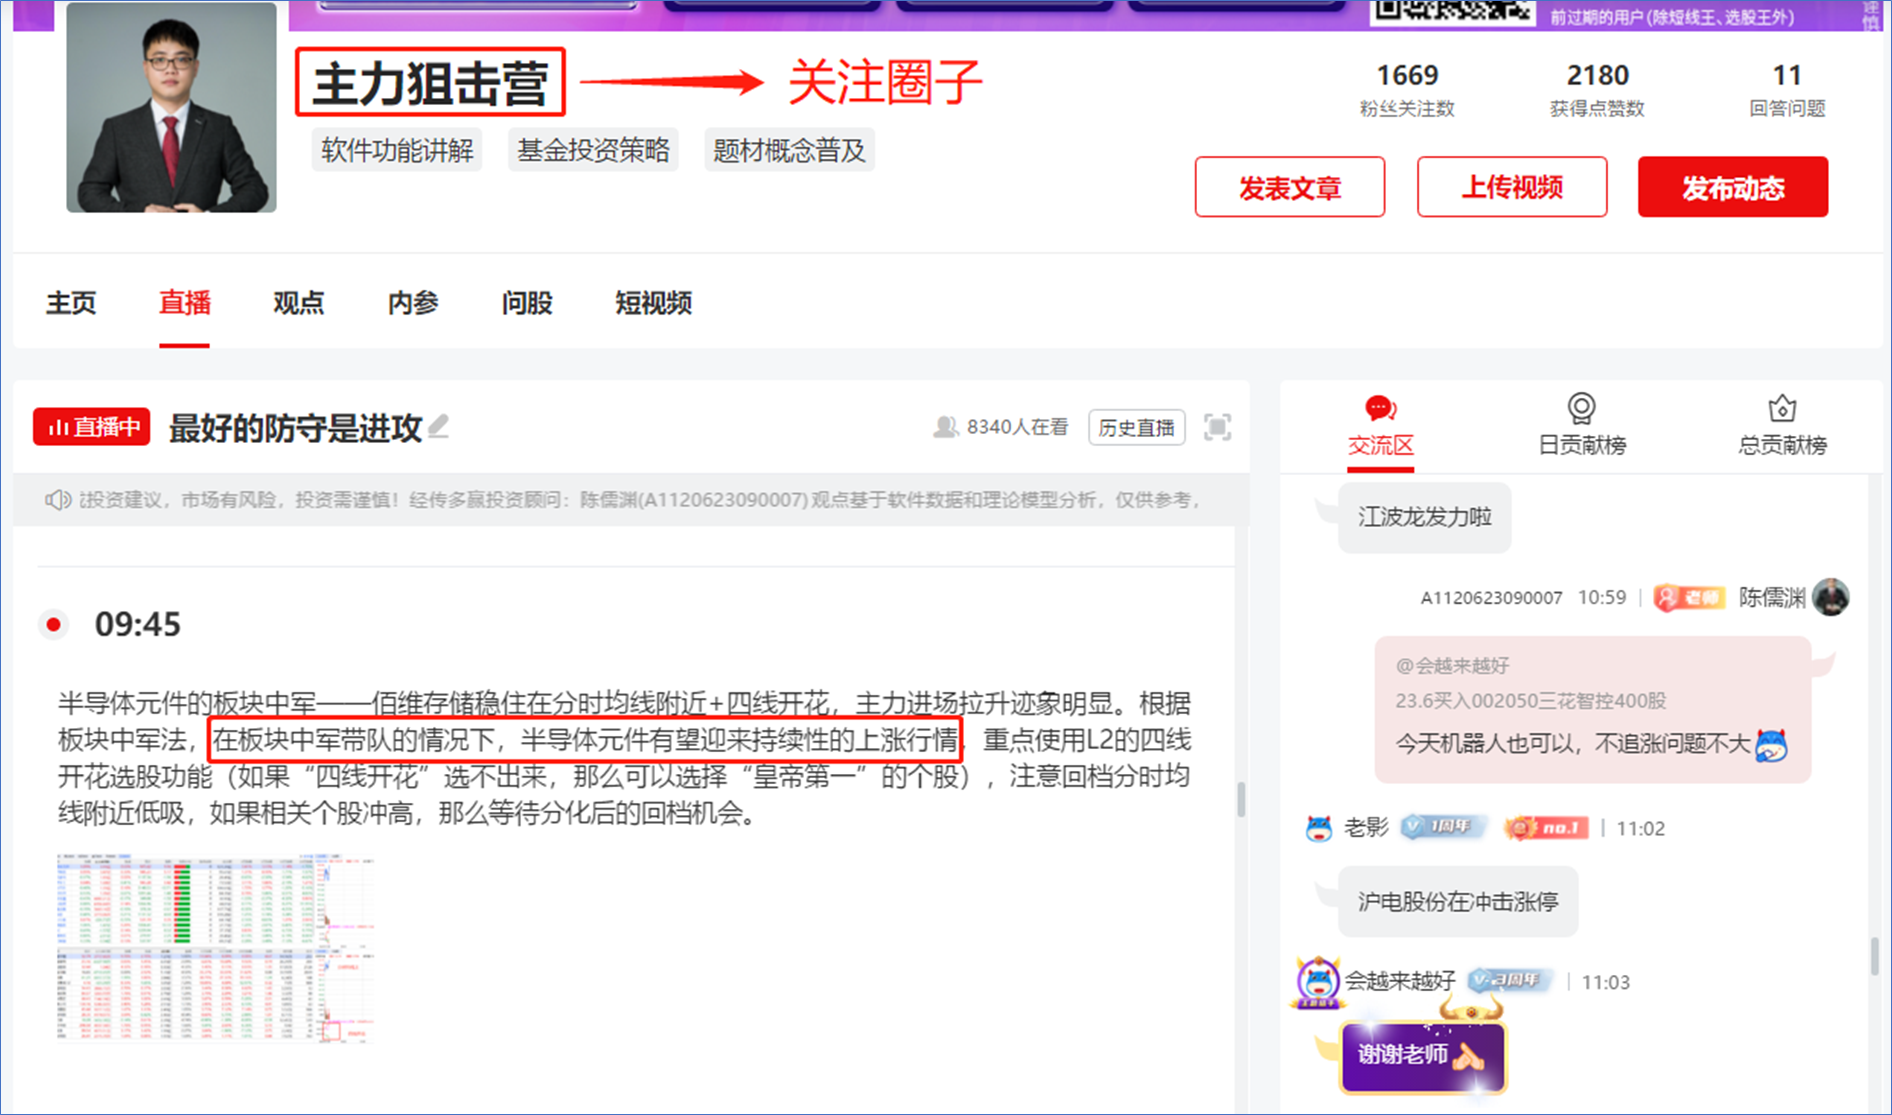Open the 观点 tab

point(298,303)
